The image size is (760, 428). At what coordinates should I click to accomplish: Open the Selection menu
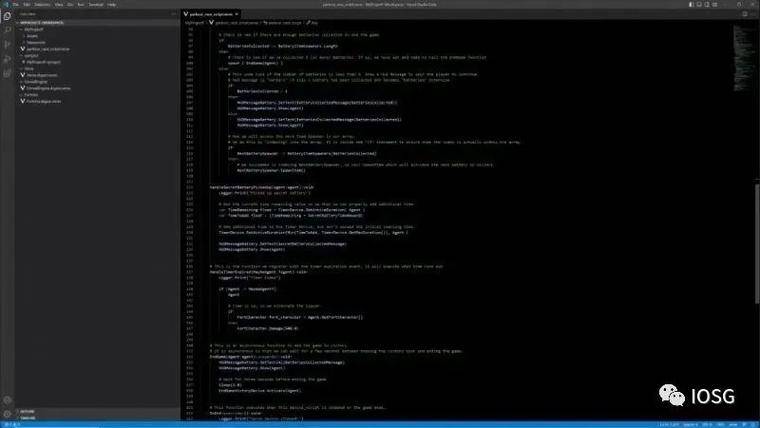click(42, 4)
